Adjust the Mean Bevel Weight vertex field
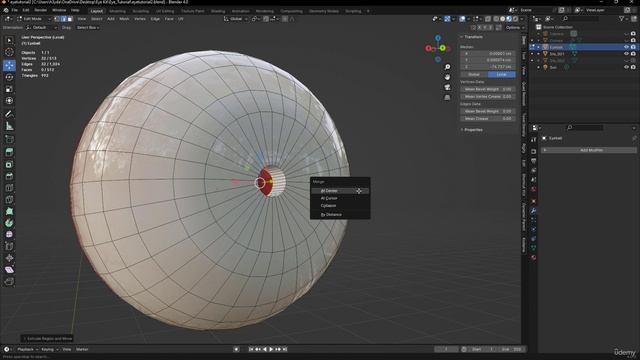The width and height of the screenshot is (640, 360). 488,89
